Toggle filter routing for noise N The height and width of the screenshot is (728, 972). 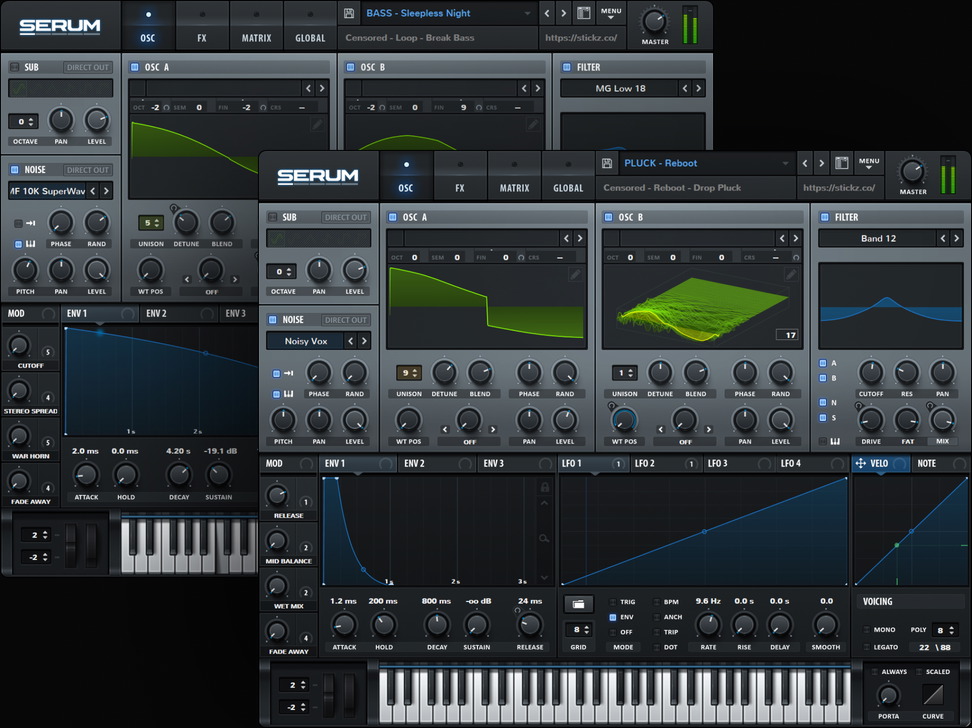click(823, 402)
